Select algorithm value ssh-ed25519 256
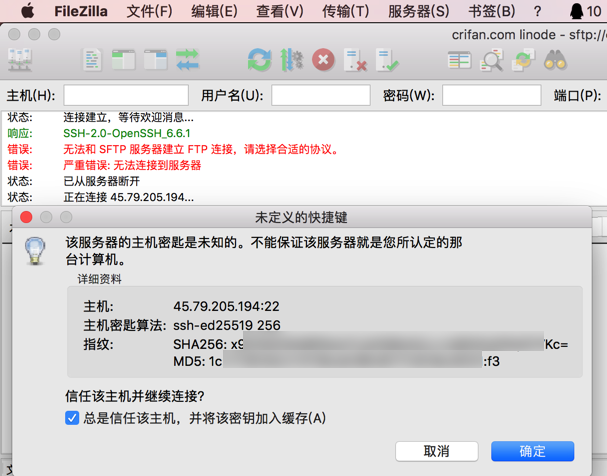Viewport: 607px width, 476px height. click(227, 325)
